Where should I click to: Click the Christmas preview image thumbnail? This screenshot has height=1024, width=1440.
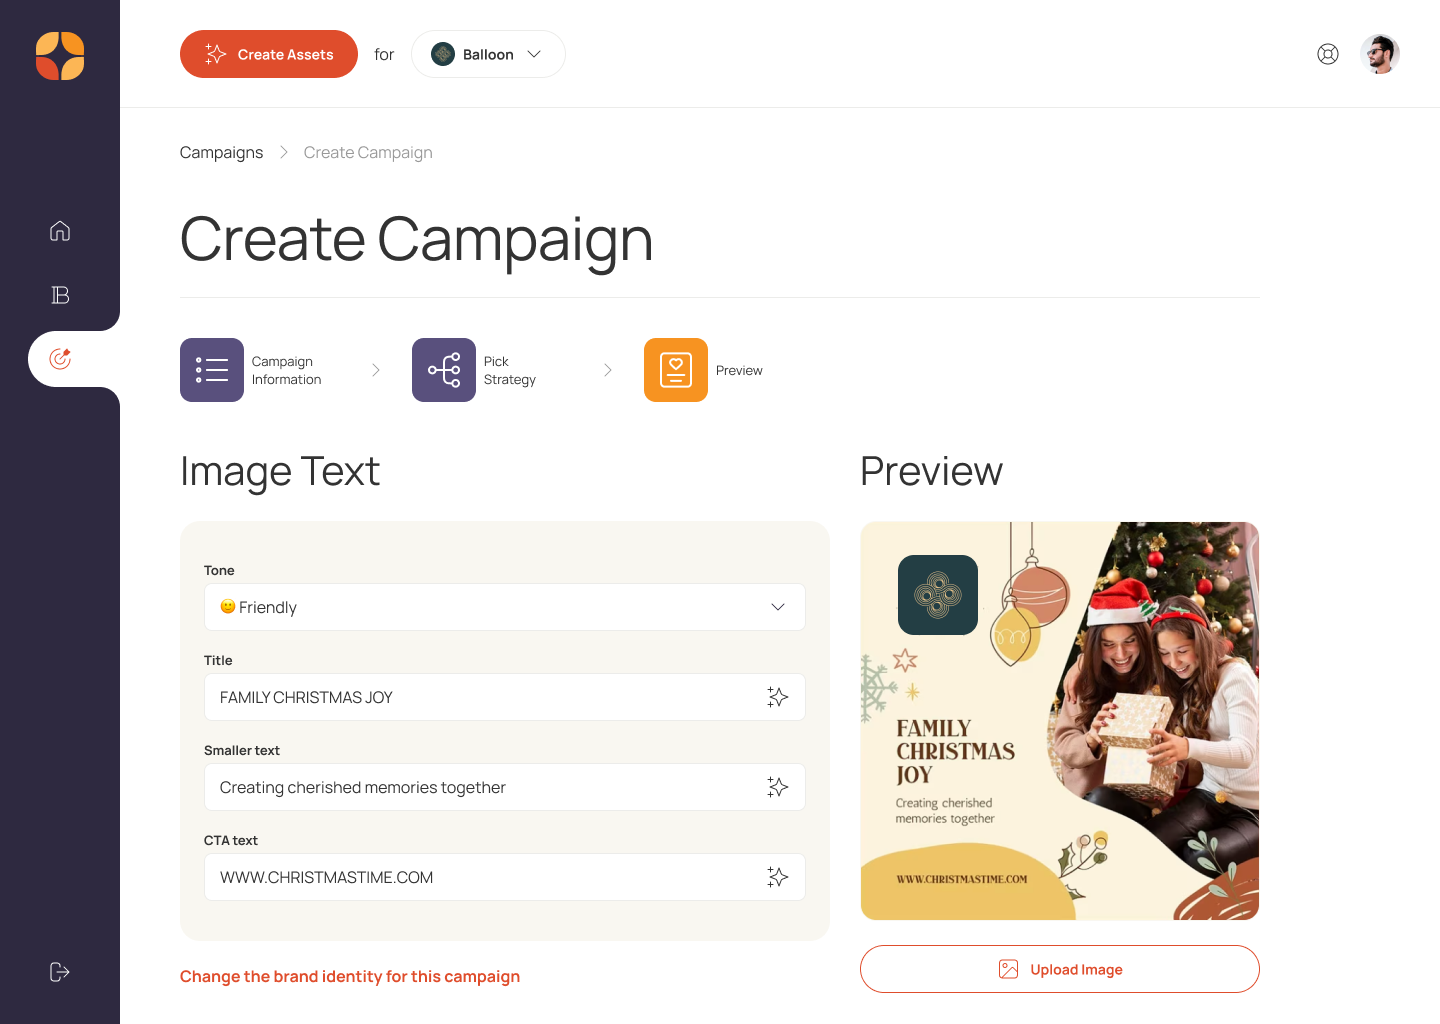[1059, 720]
